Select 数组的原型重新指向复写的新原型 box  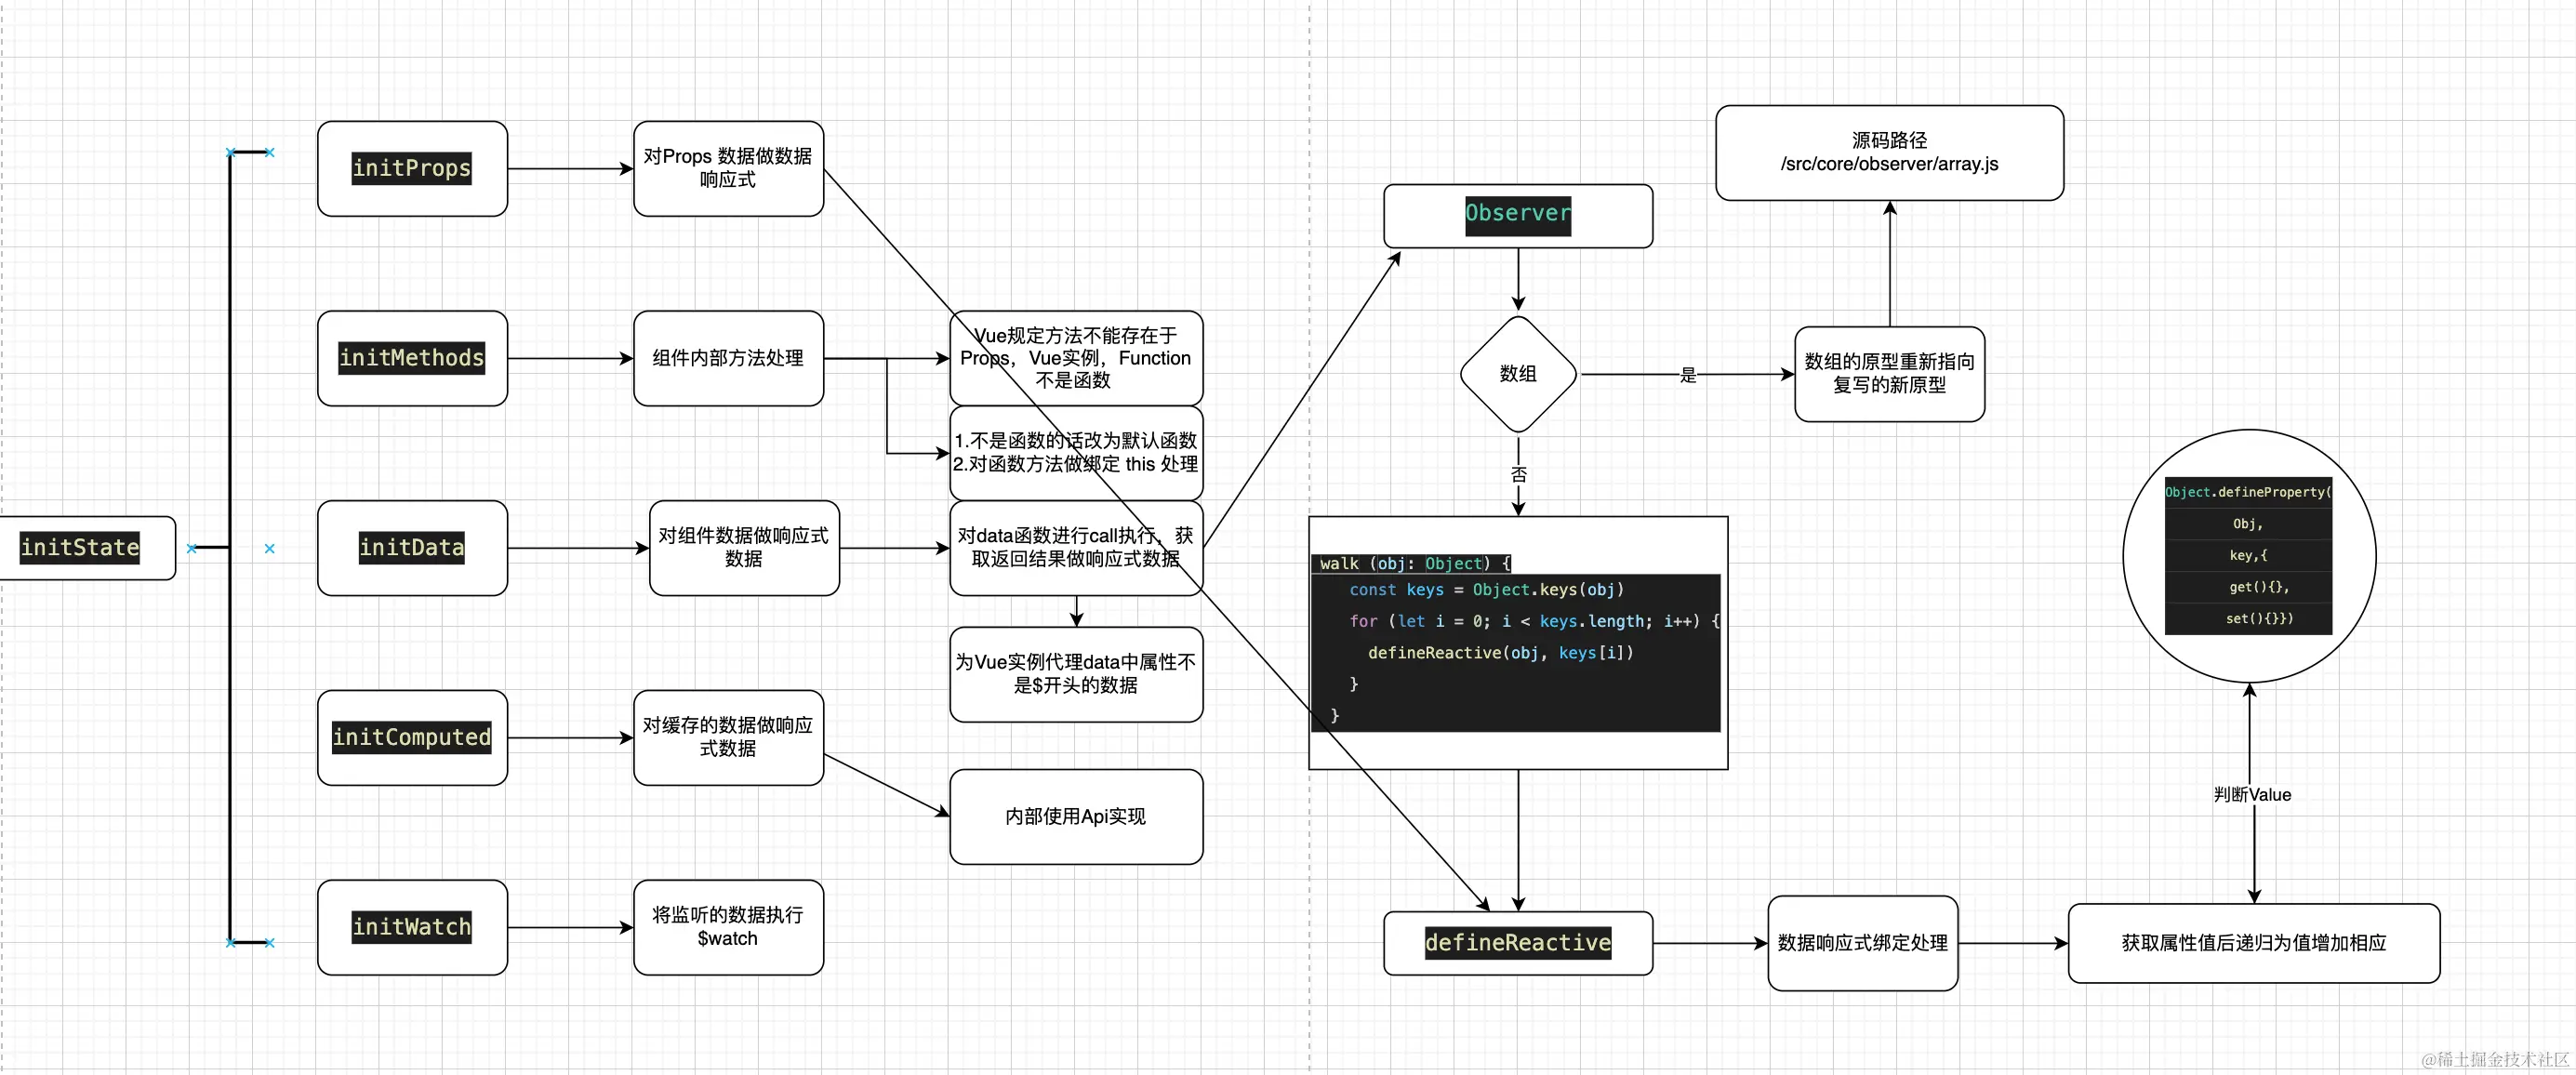[x=1888, y=373]
